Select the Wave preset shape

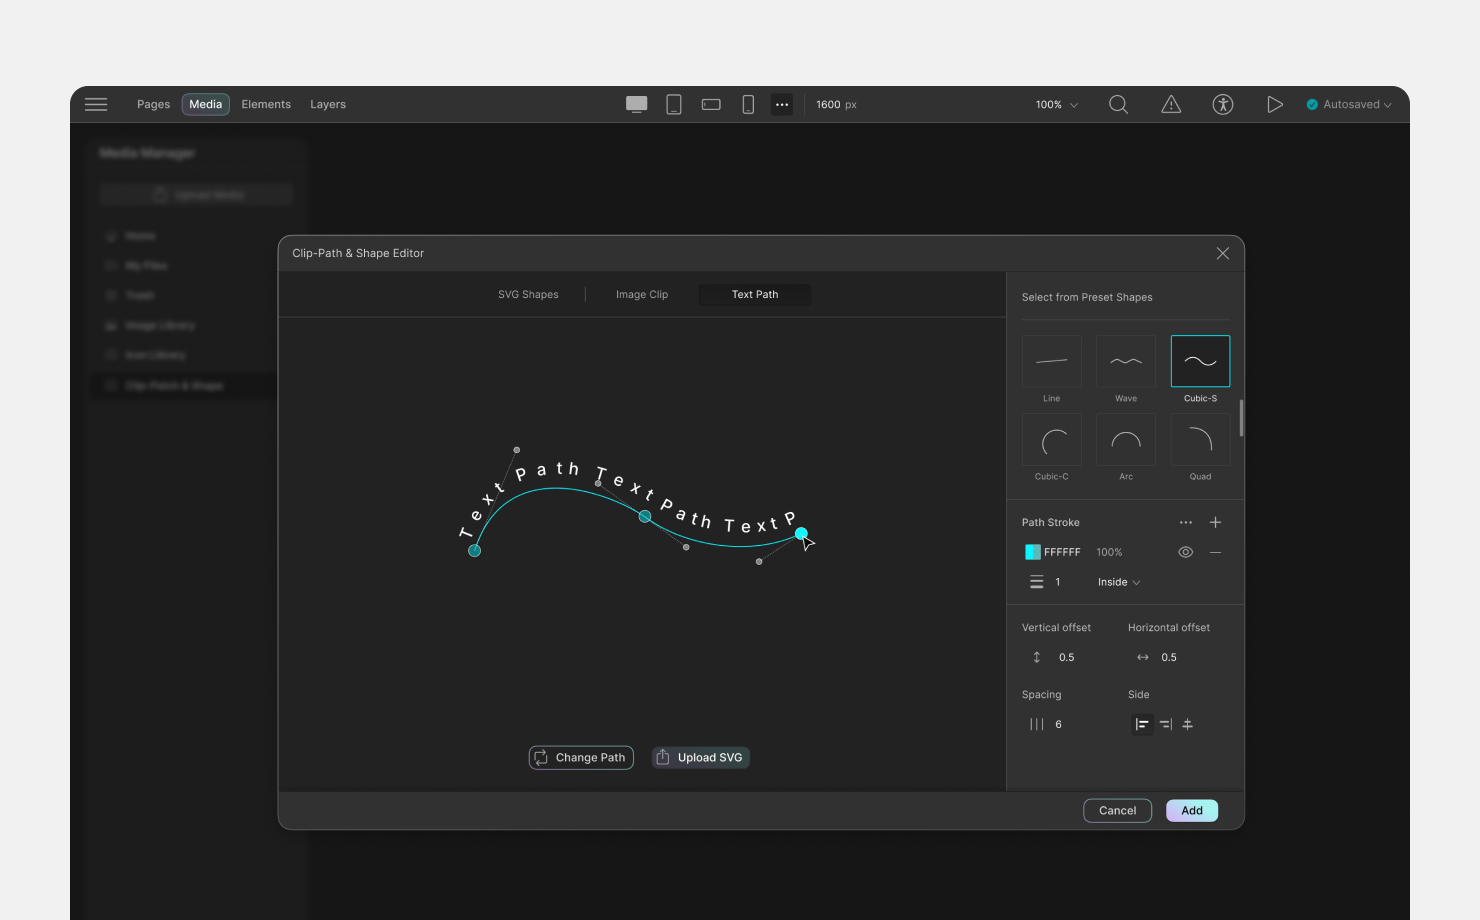coord(1126,361)
